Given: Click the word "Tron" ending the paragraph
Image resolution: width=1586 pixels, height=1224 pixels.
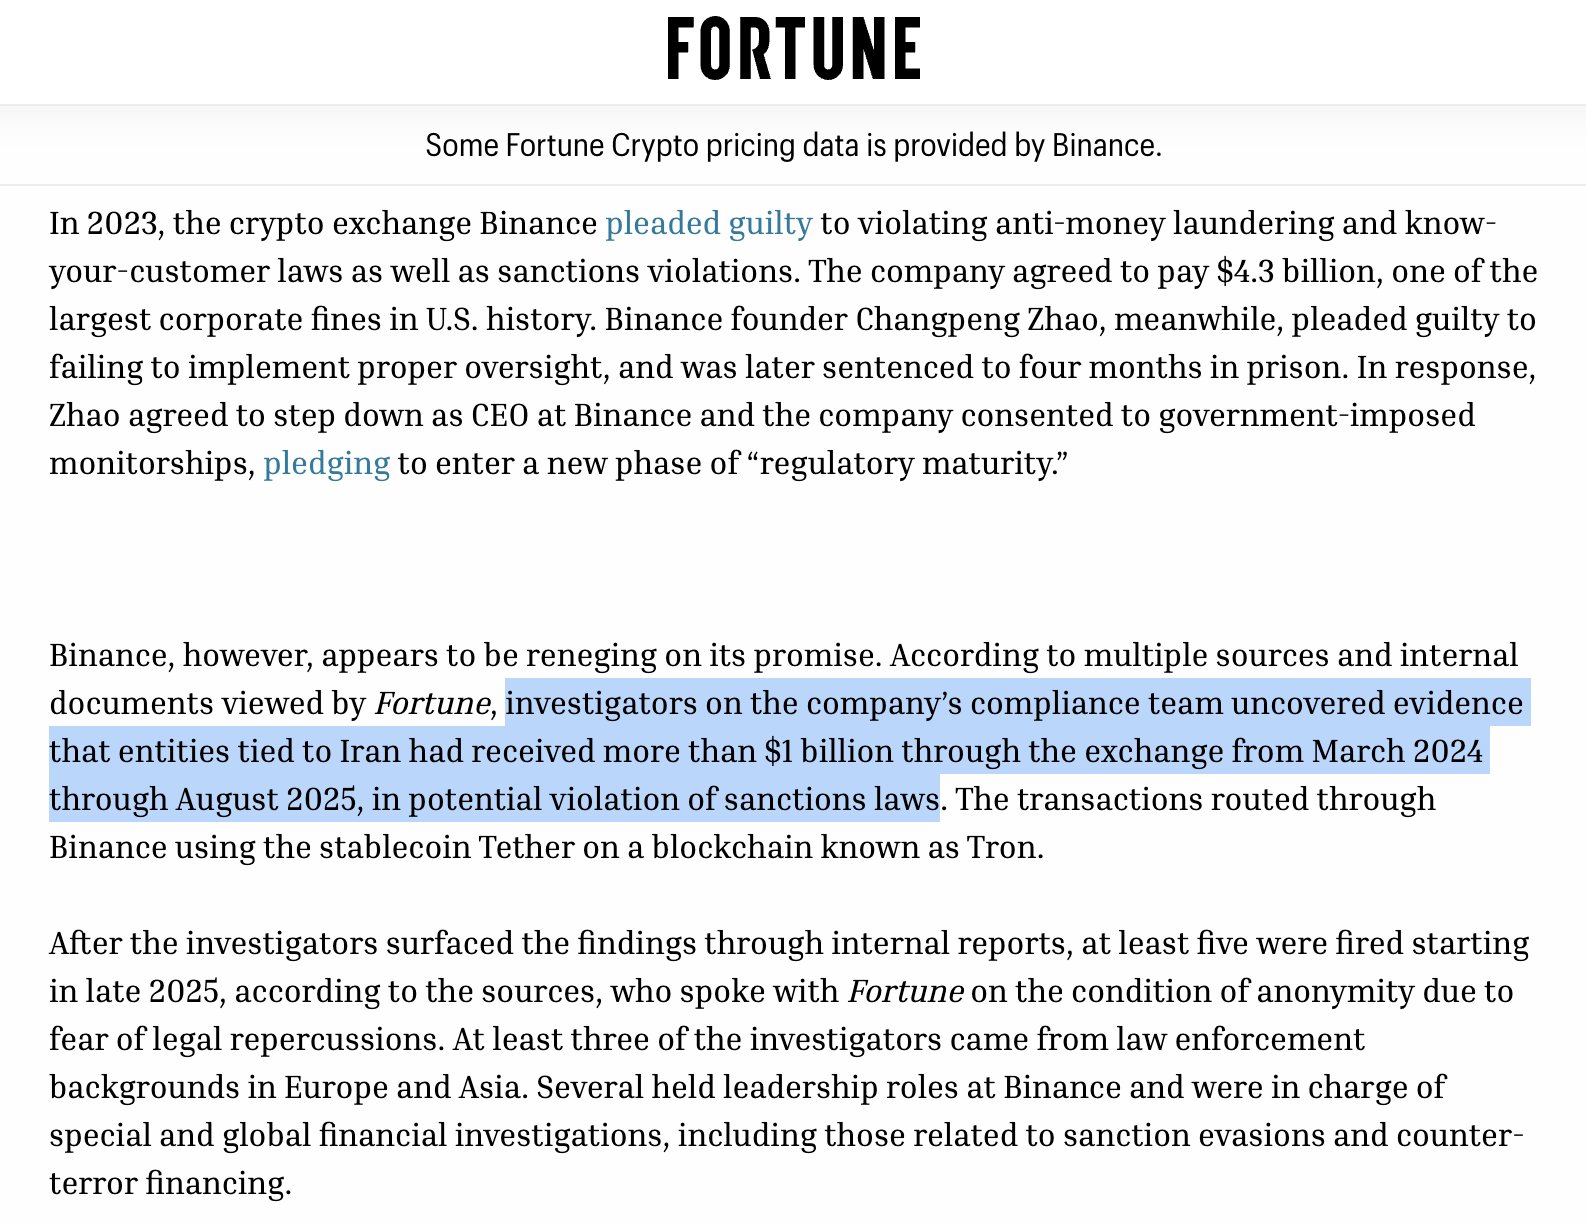Looking at the screenshot, I should pyautogui.click(x=1003, y=848).
